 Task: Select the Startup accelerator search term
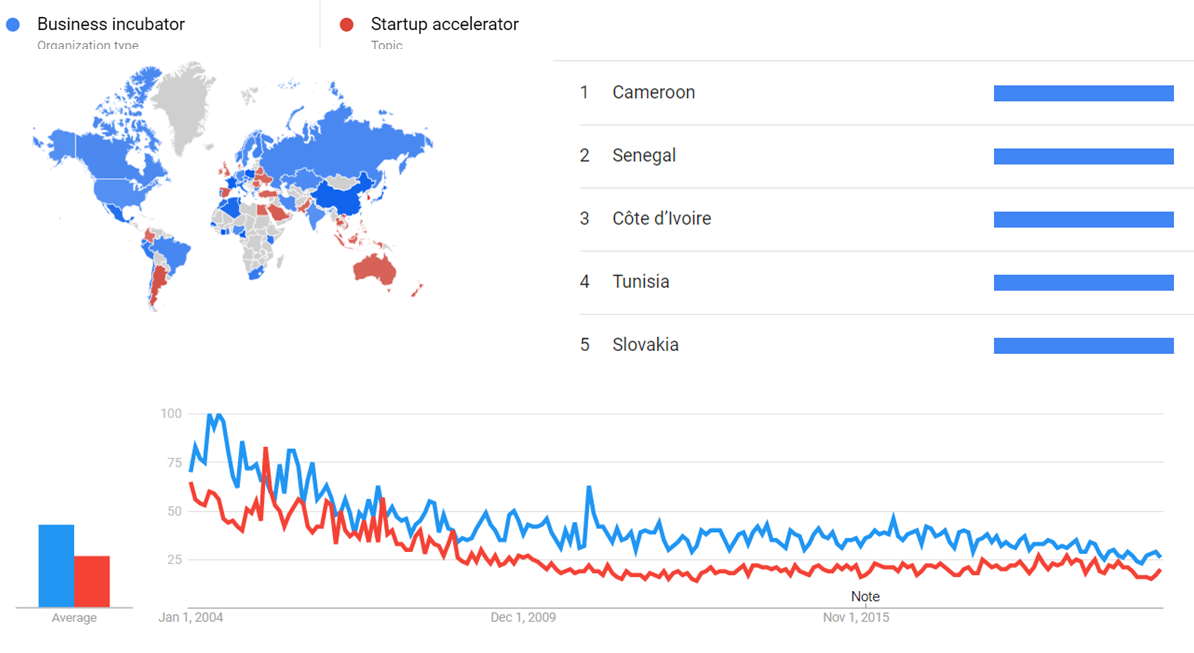[444, 24]
